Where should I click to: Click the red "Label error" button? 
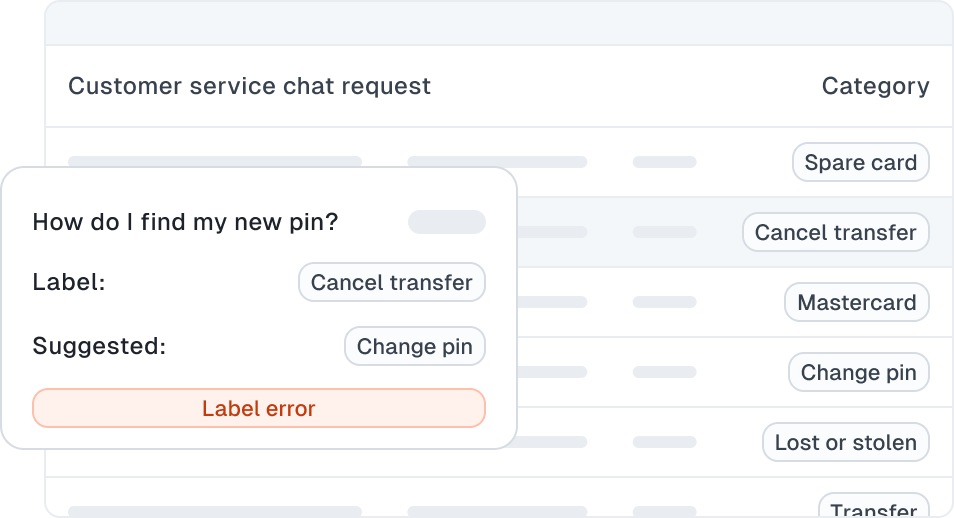[259, 408]
